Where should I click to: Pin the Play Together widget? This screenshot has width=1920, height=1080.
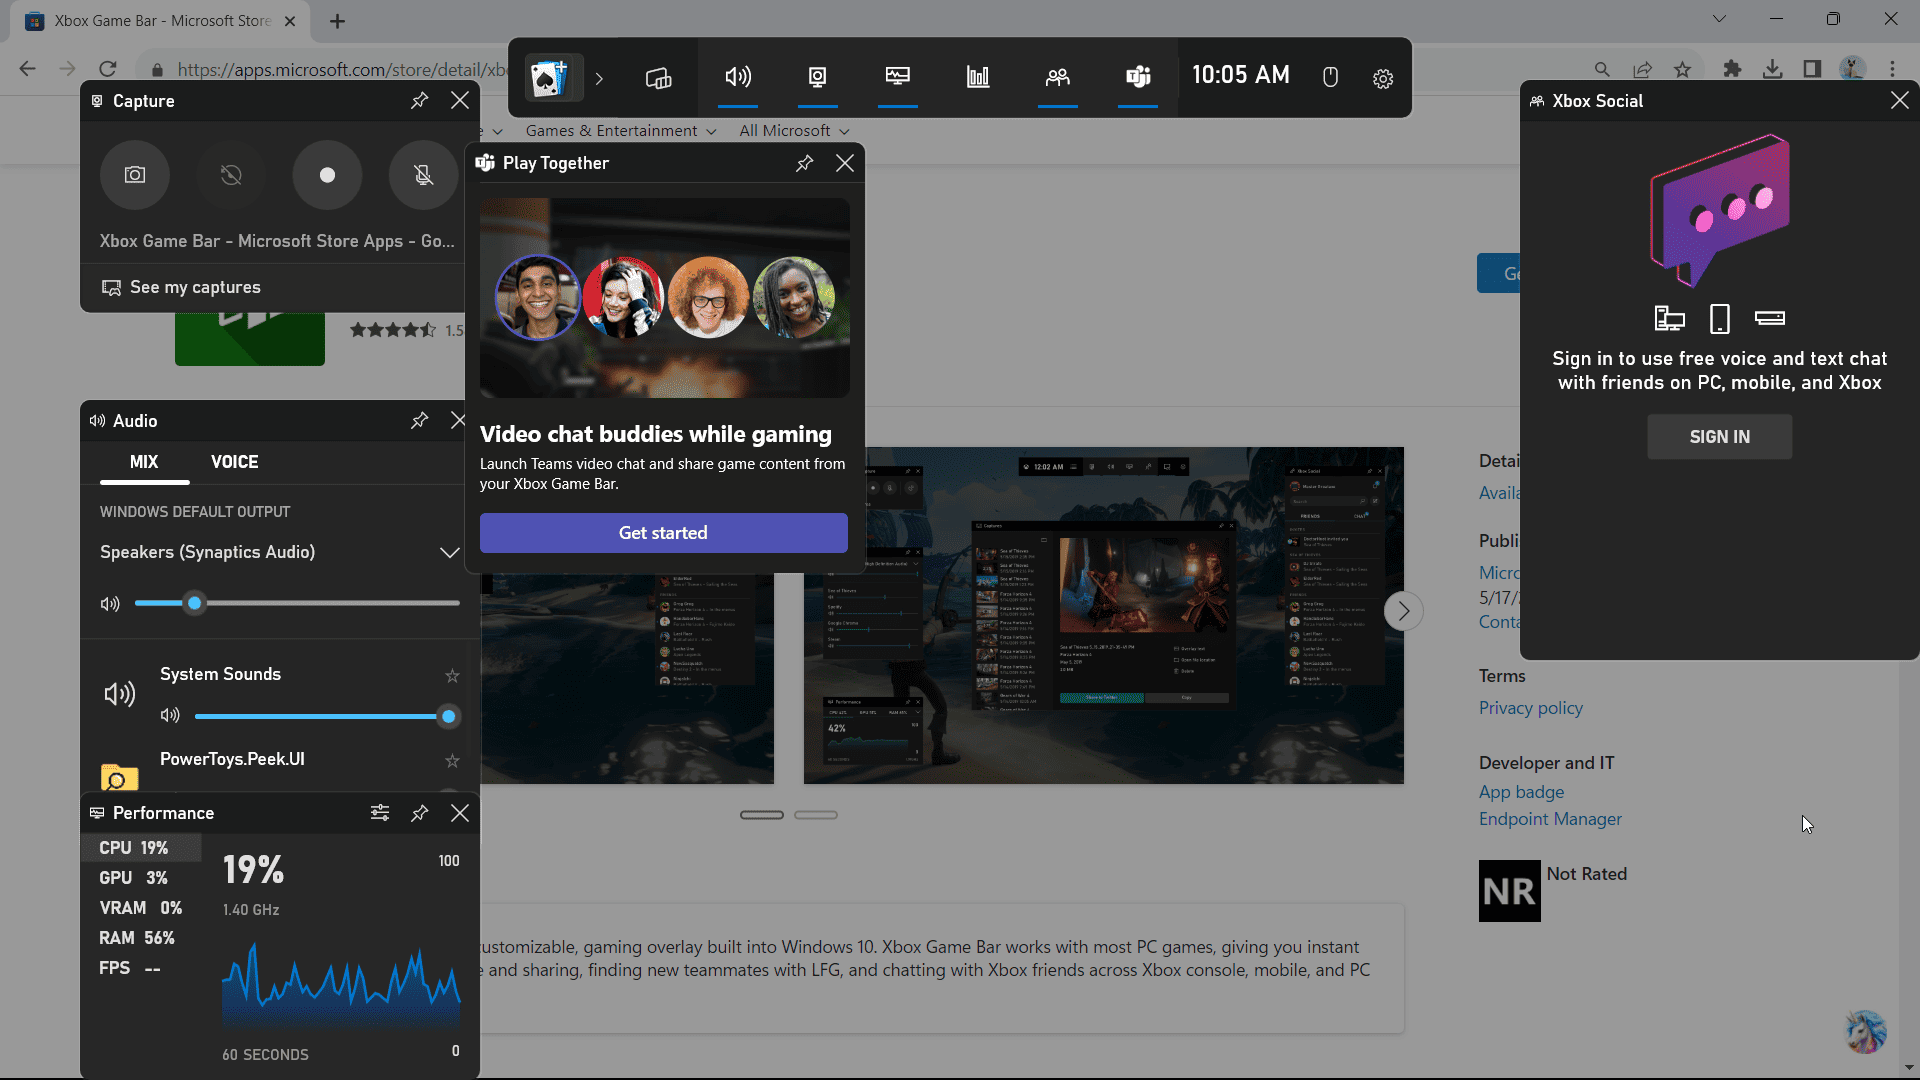click(805, 163)
